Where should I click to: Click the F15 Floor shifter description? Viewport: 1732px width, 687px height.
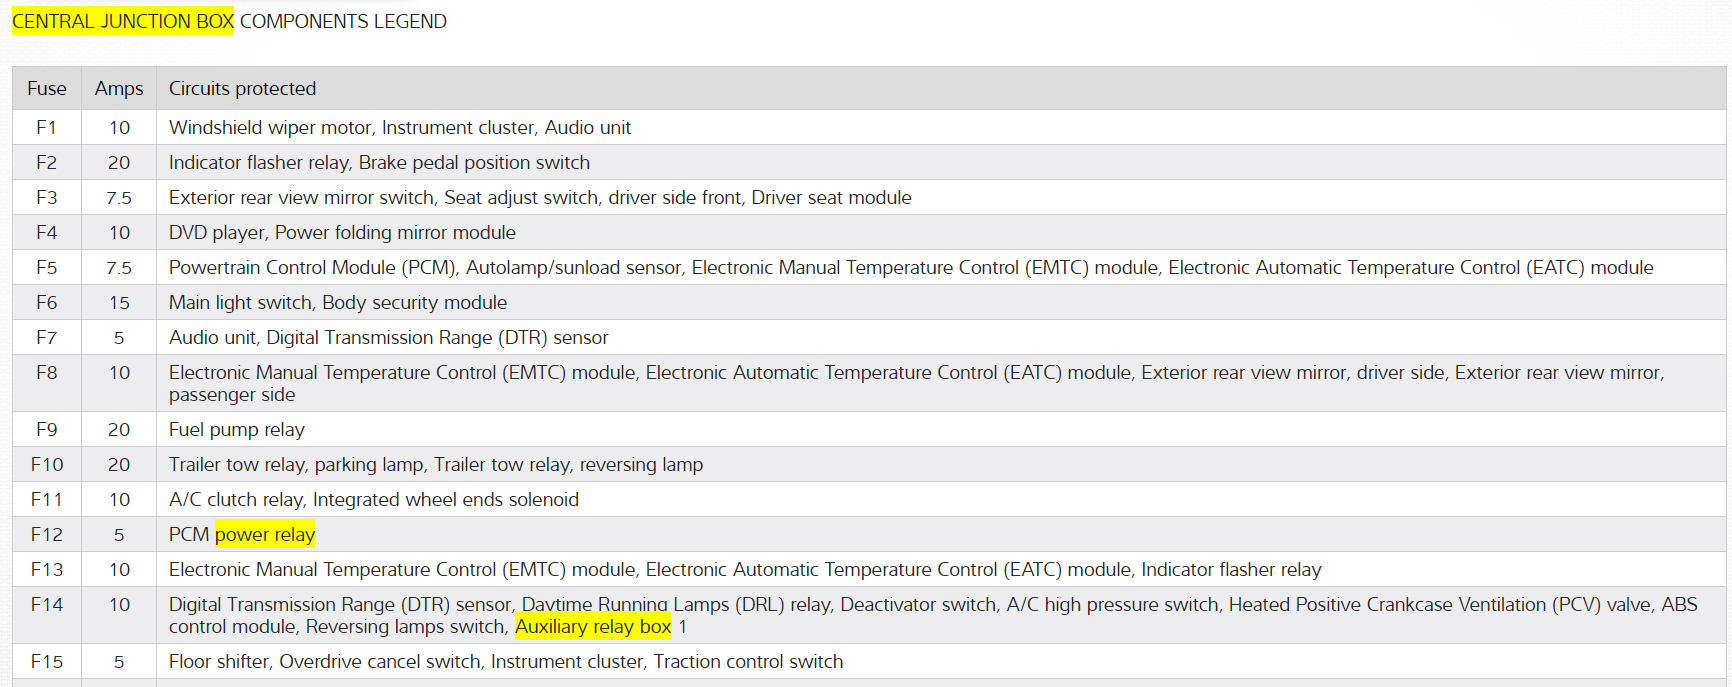[505, 661]
